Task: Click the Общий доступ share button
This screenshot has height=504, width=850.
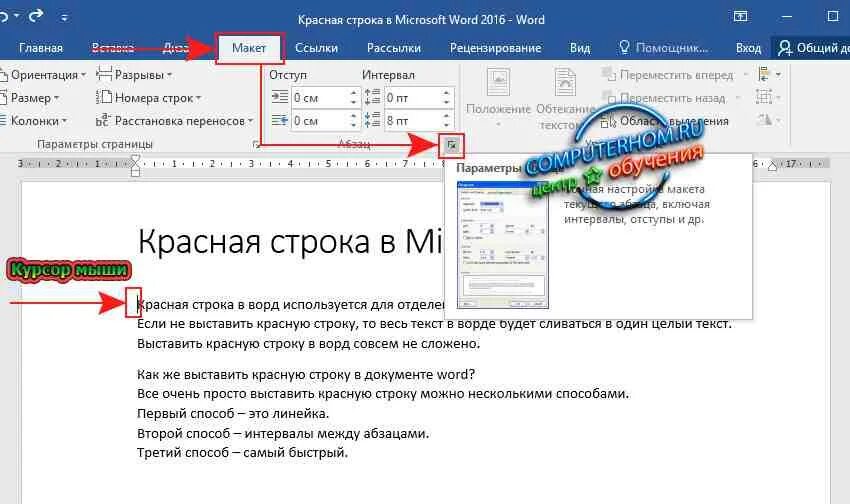Action: click(813, 48)
